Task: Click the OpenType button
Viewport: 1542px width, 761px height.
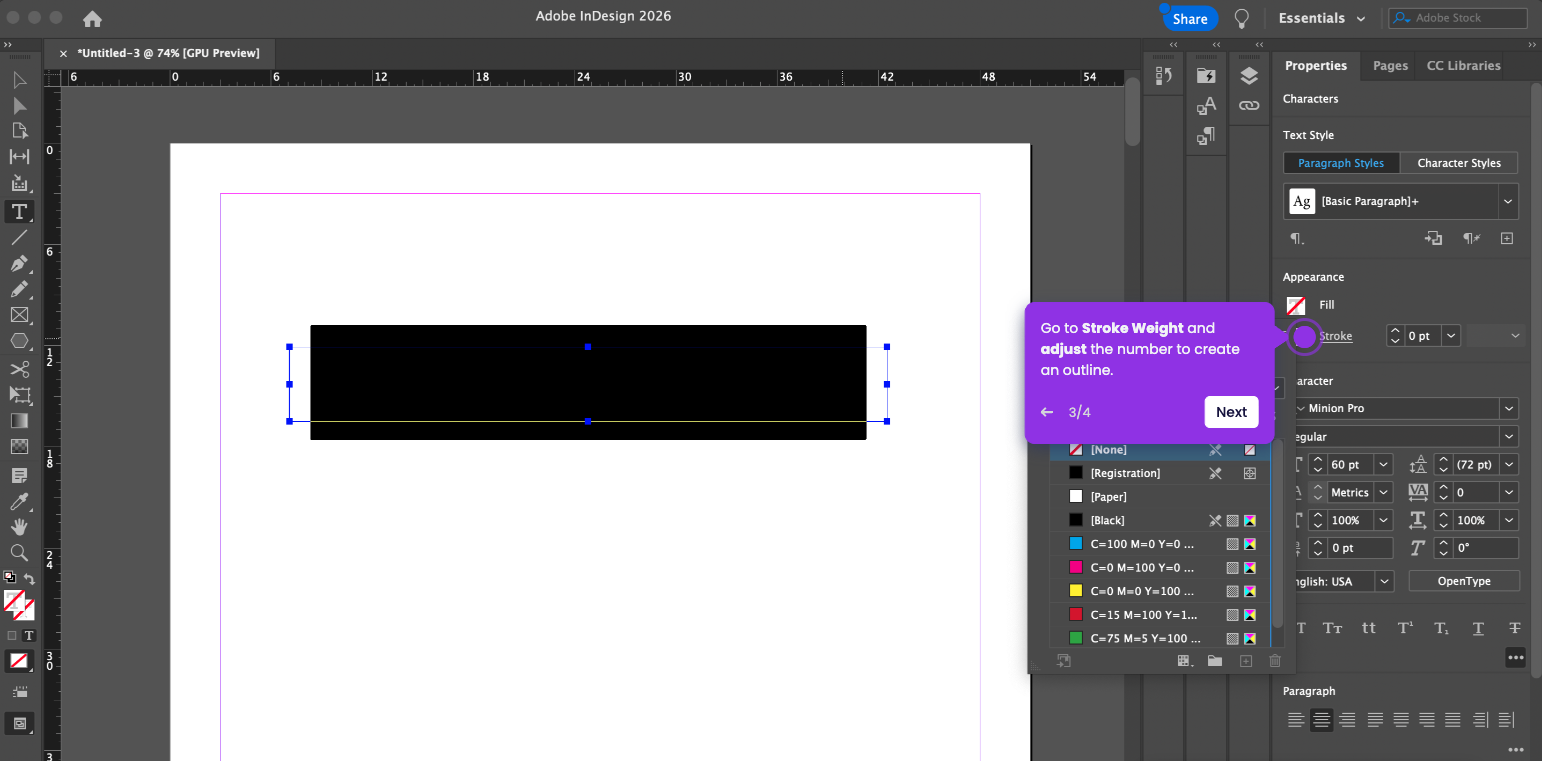Action: click(1464, 581)
